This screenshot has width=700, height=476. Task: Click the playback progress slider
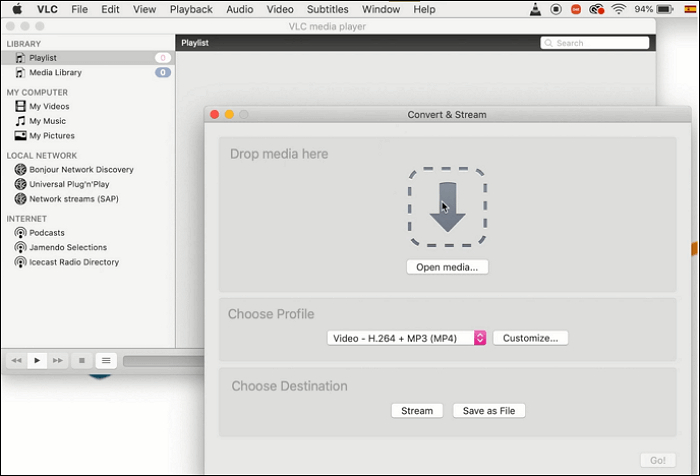click(x=160, y=361)
